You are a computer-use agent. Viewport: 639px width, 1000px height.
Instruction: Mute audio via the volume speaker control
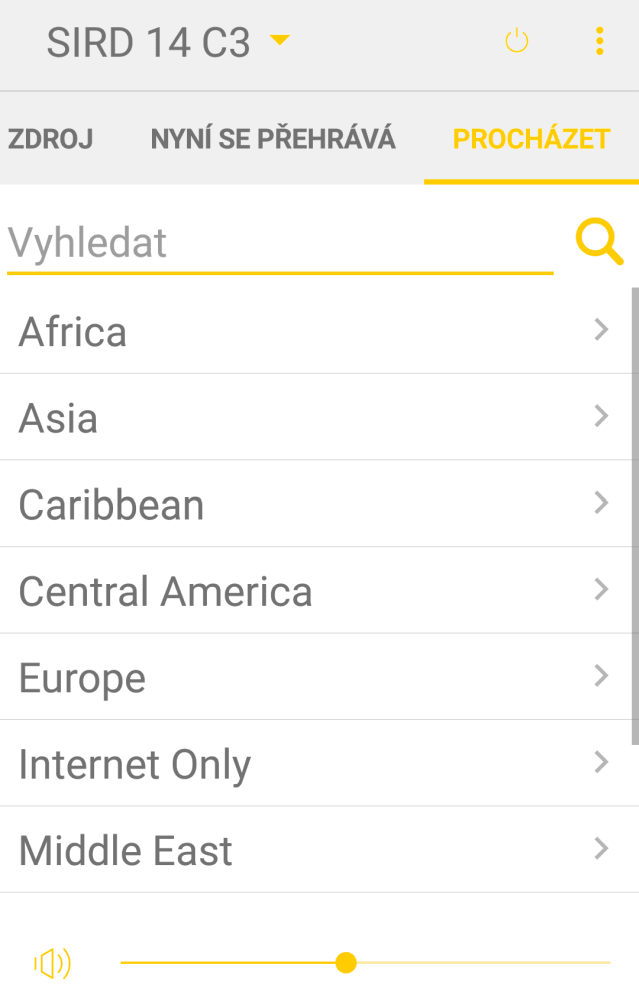pyautogui.click(x=53, y=963)
